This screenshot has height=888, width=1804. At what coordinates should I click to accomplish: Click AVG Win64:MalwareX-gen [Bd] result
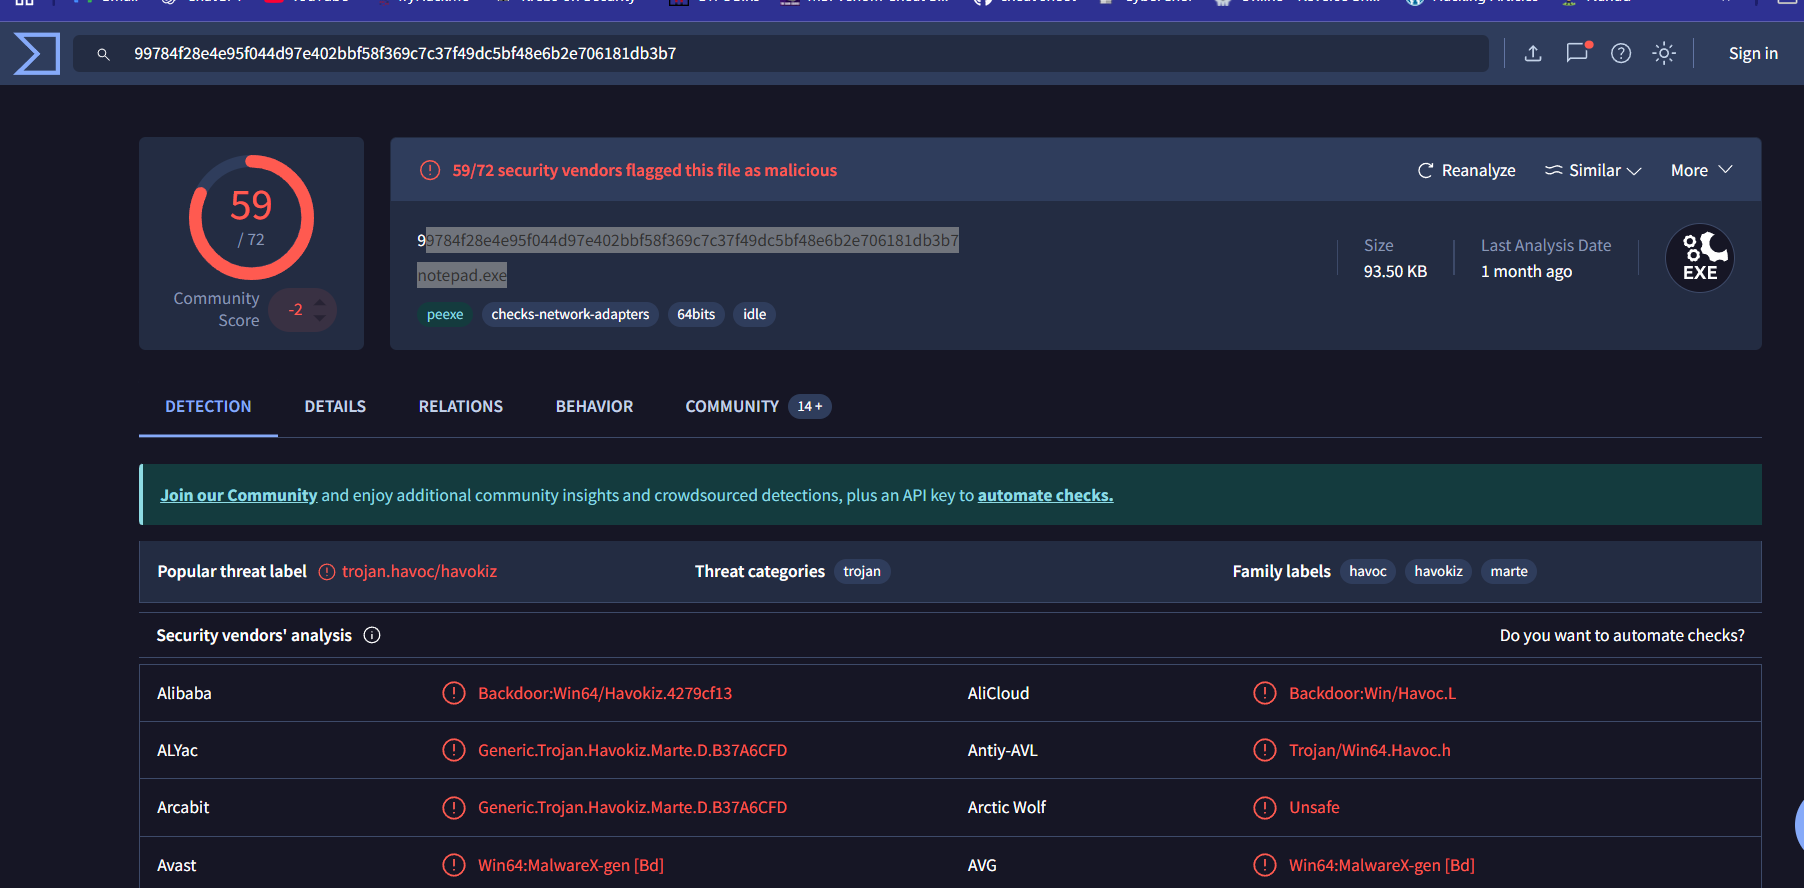(x=1382, y=865)
